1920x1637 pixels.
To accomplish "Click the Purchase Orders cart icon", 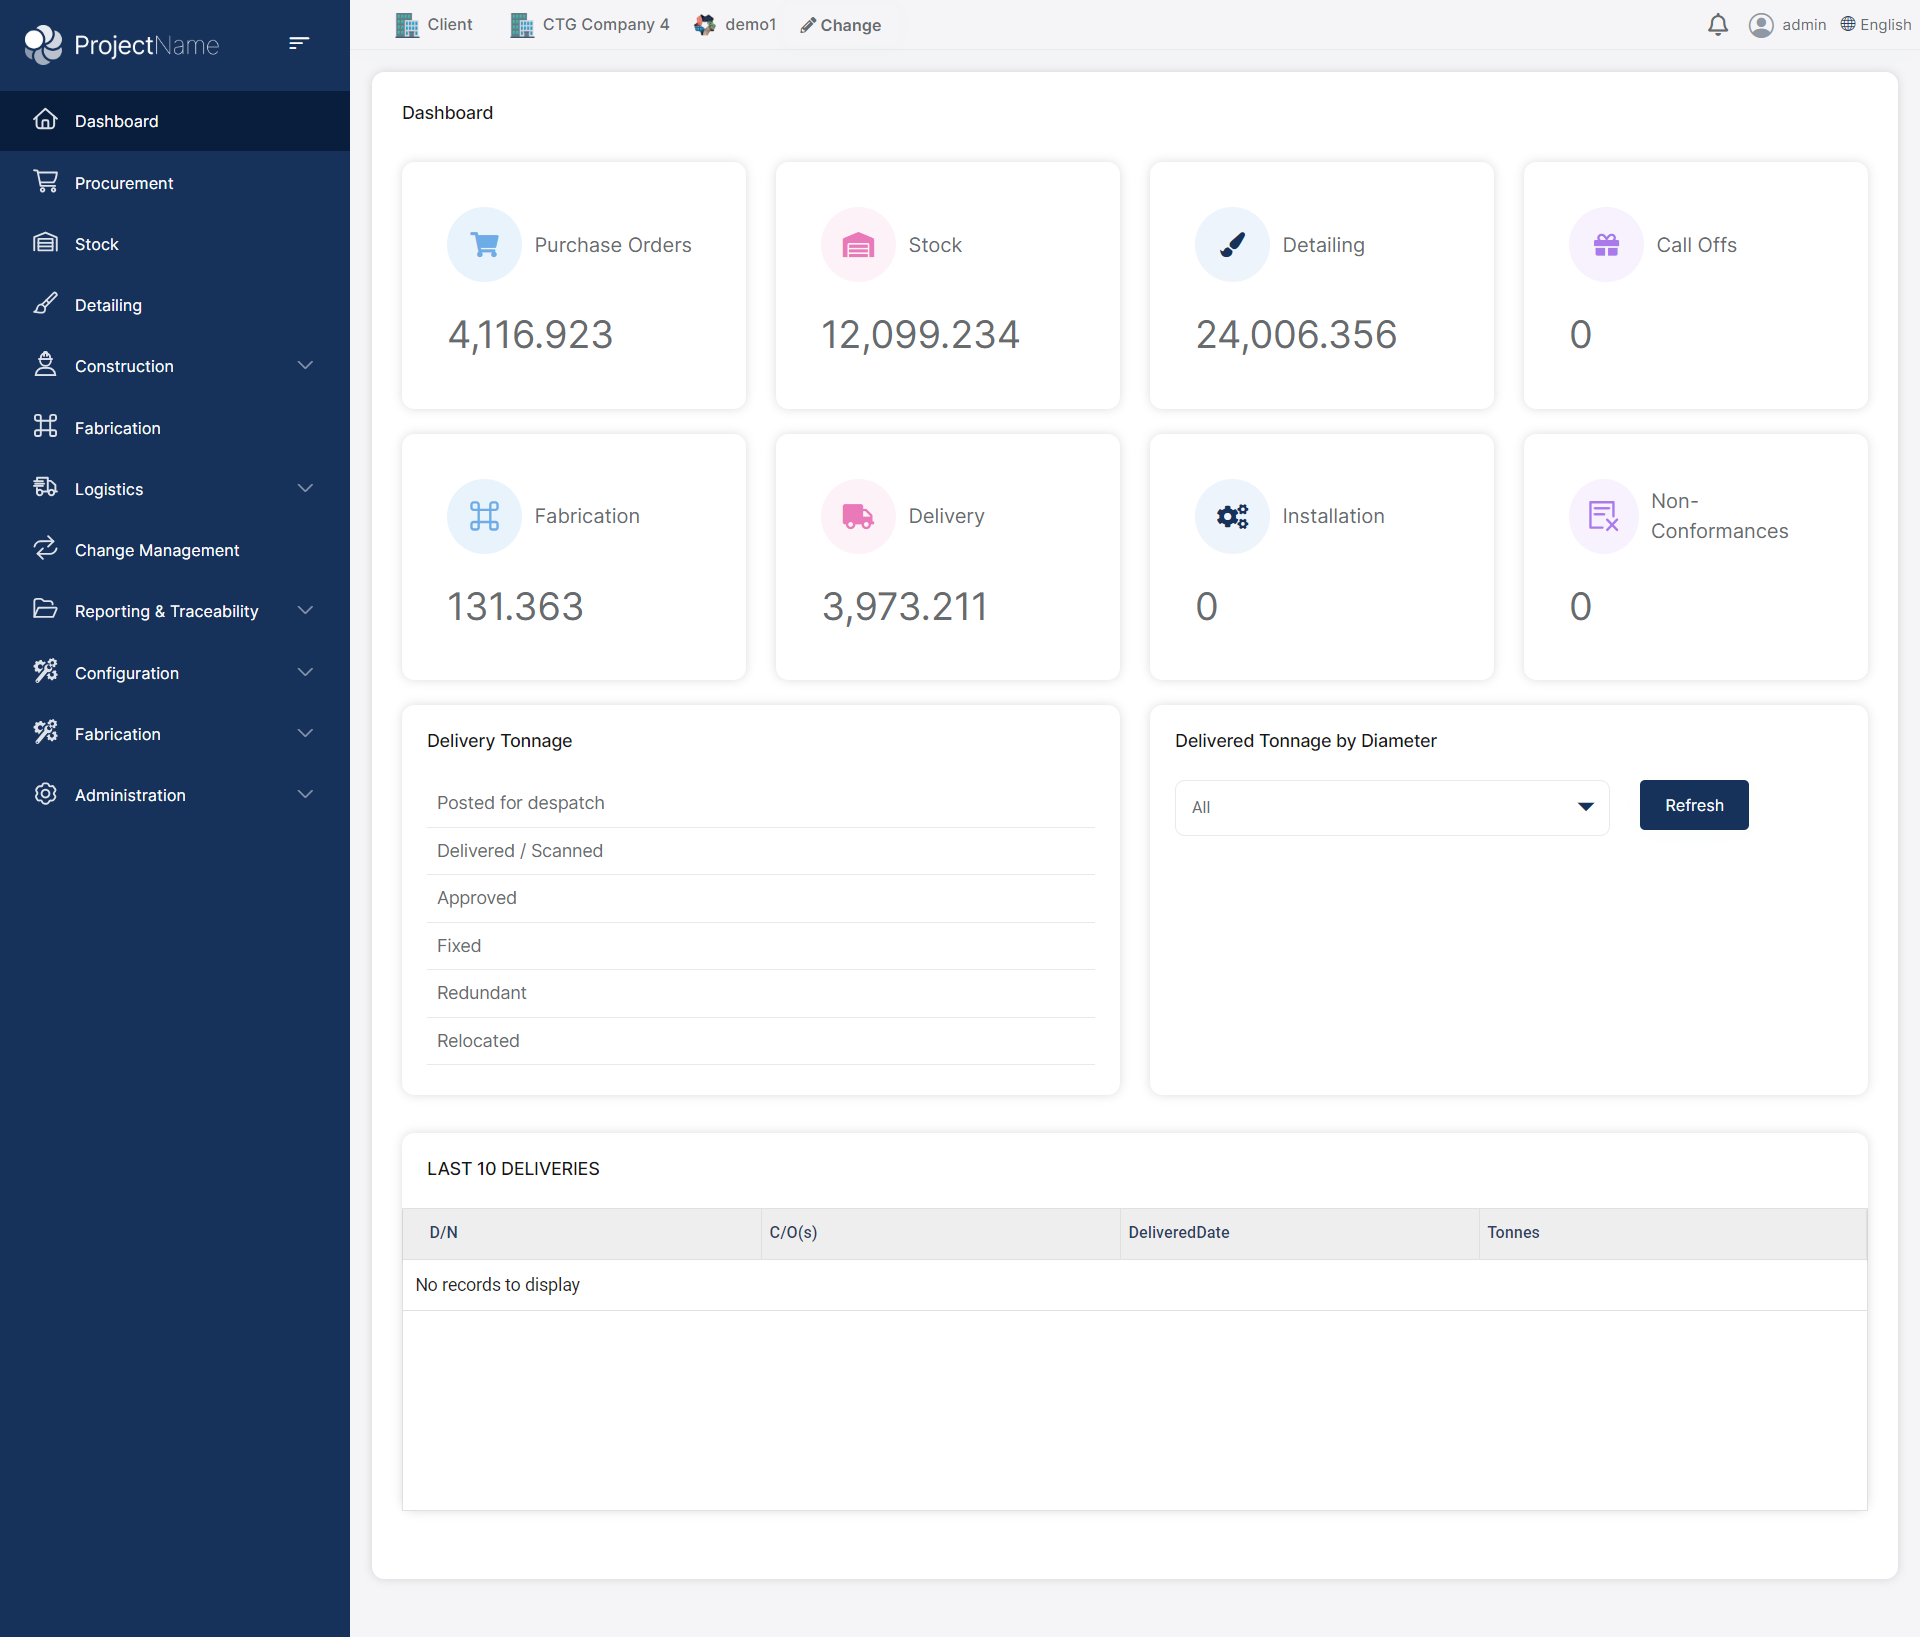I will (484, 245).
